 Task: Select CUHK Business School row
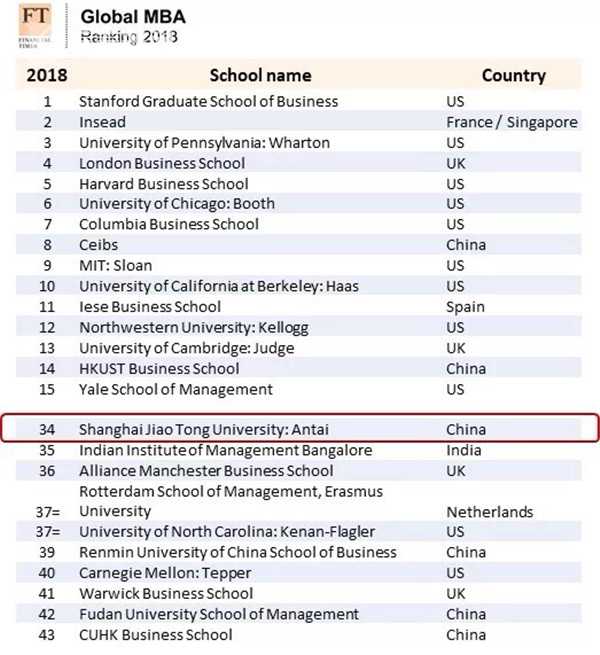pos(299,635)
